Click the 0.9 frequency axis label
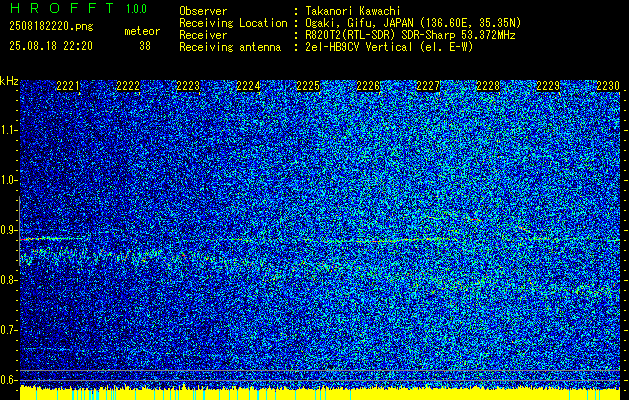The image size is (629, 400). (9, 230)
